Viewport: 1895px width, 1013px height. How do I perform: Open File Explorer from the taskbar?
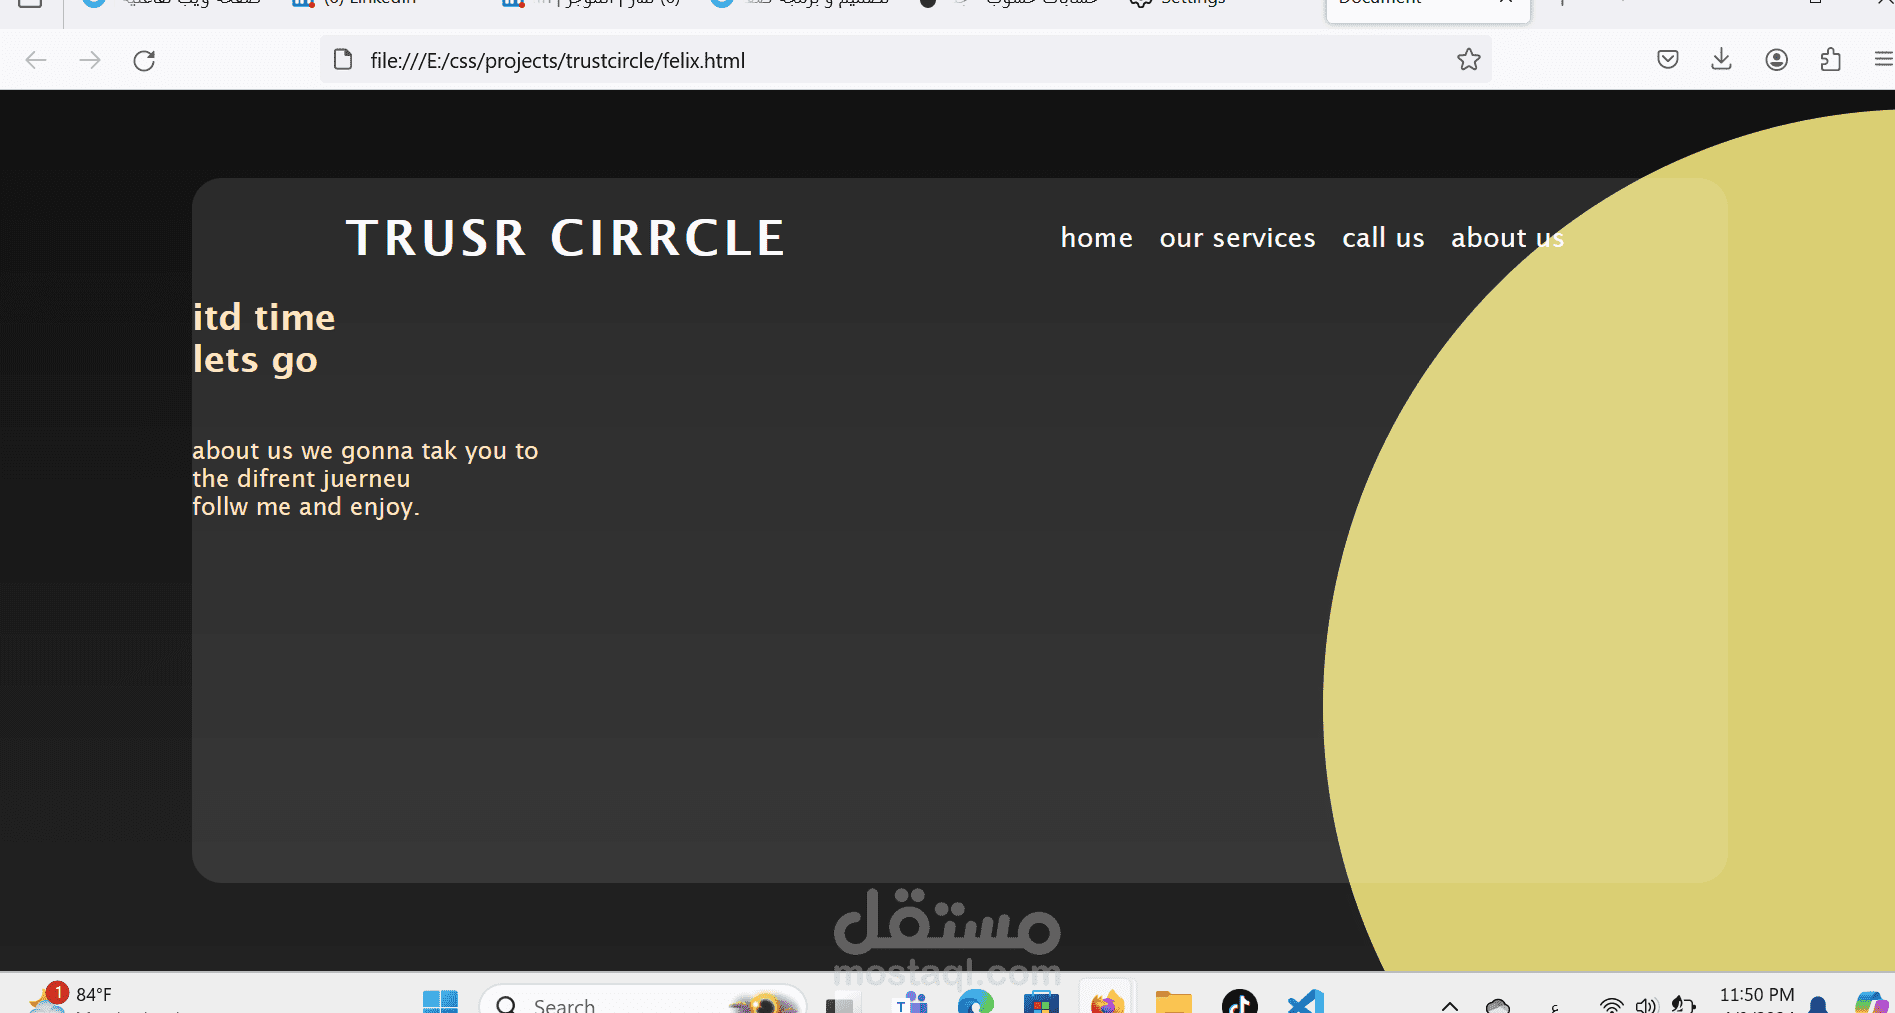click(x=1173, y=1001)
